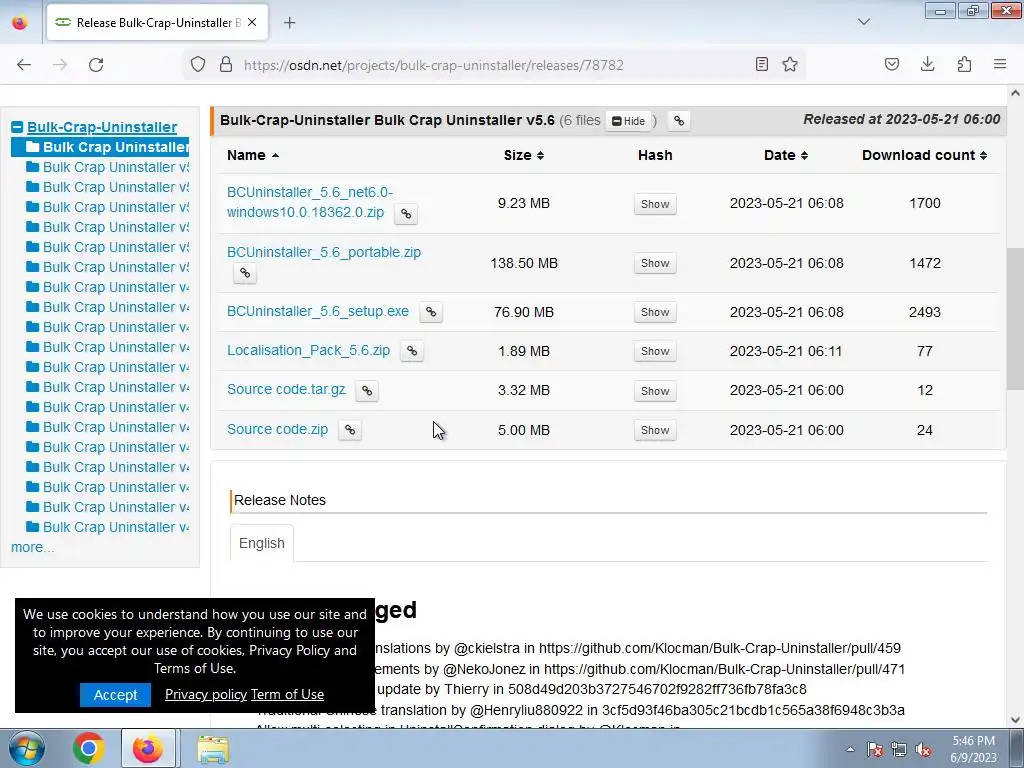Open the Windows Start menu
Screen dimensions: 1024x768
coord(27,748)
